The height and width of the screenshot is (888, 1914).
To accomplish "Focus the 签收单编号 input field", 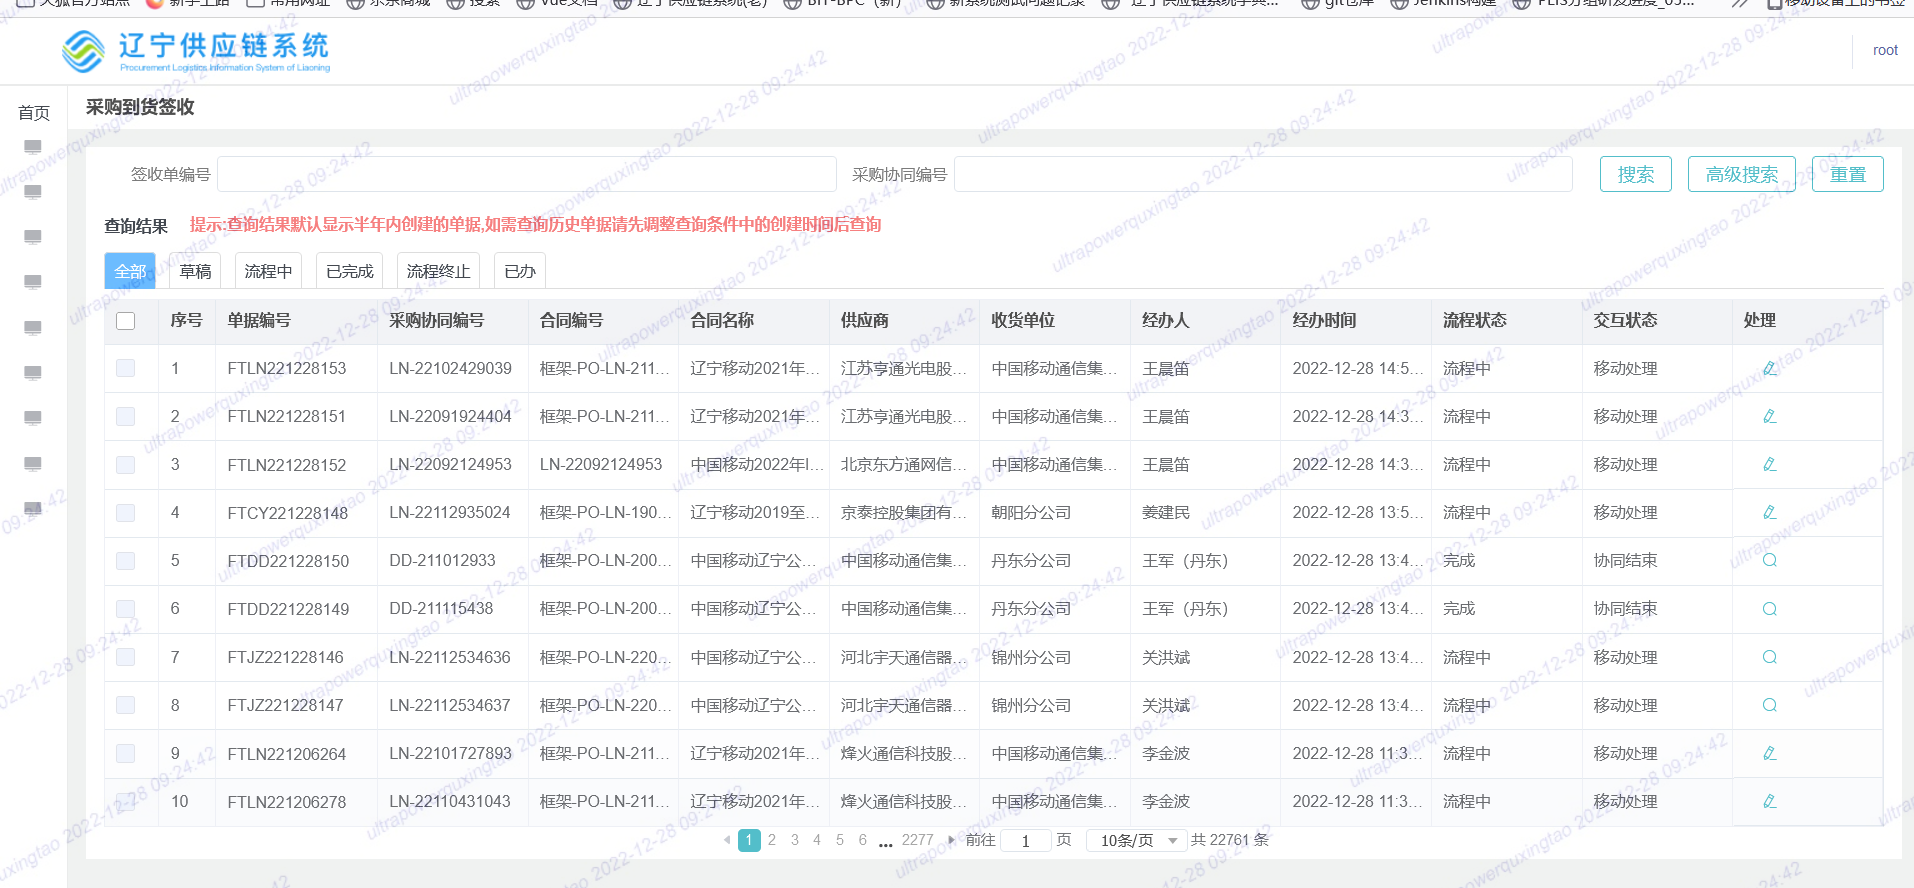I will 527,174.
